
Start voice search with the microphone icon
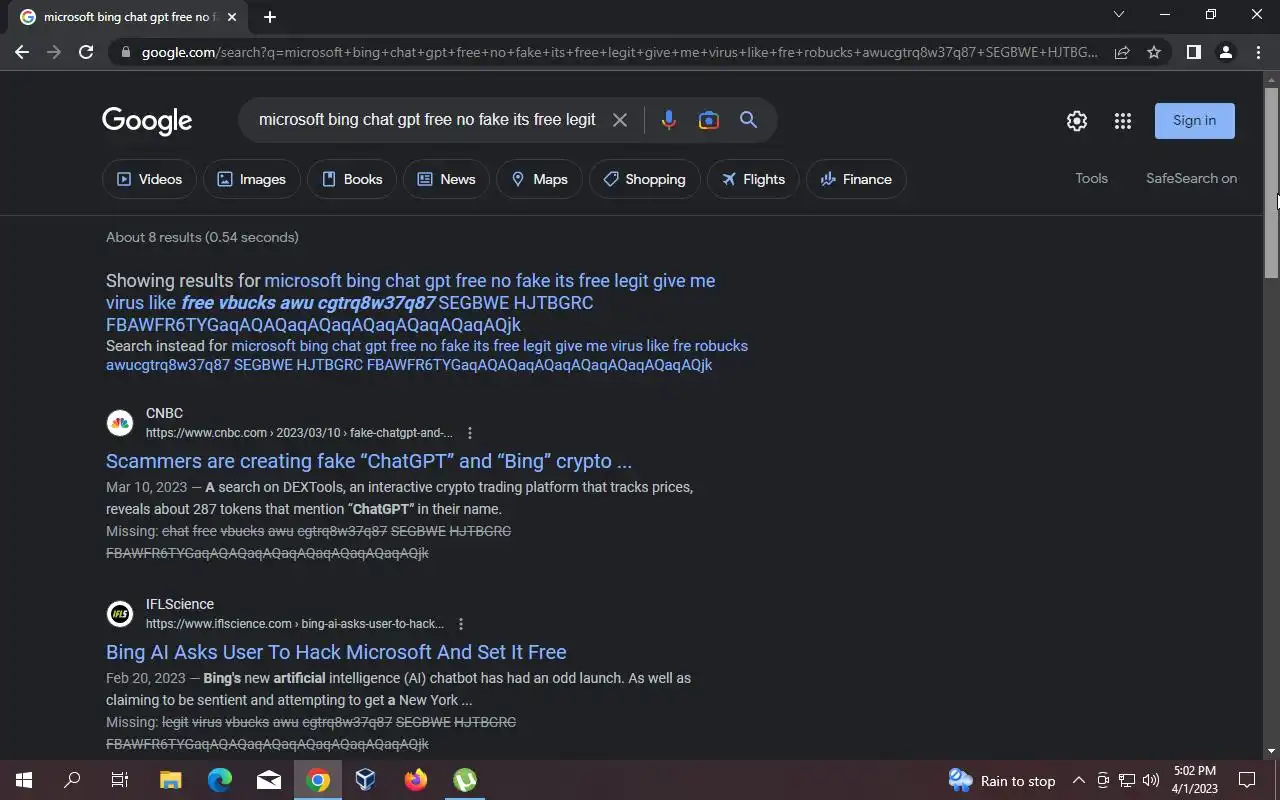tap(669, 120)
